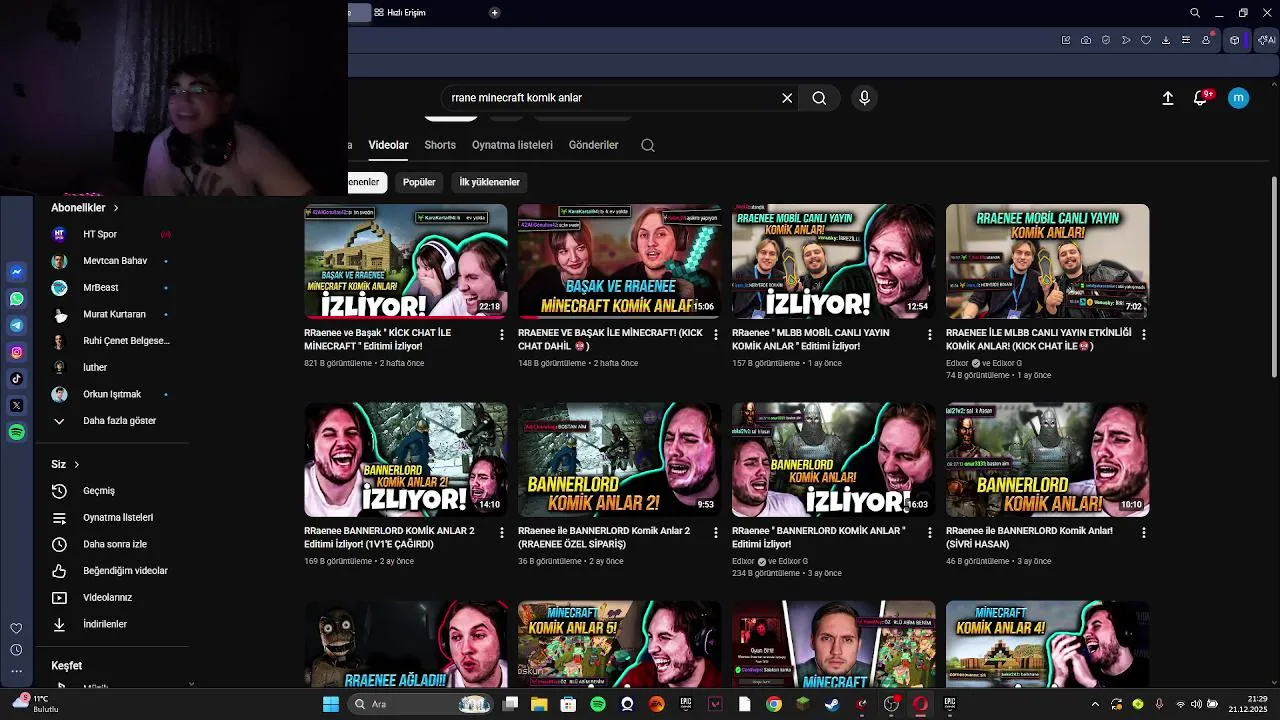Click the taskbar Ara search box

[420, 704]
